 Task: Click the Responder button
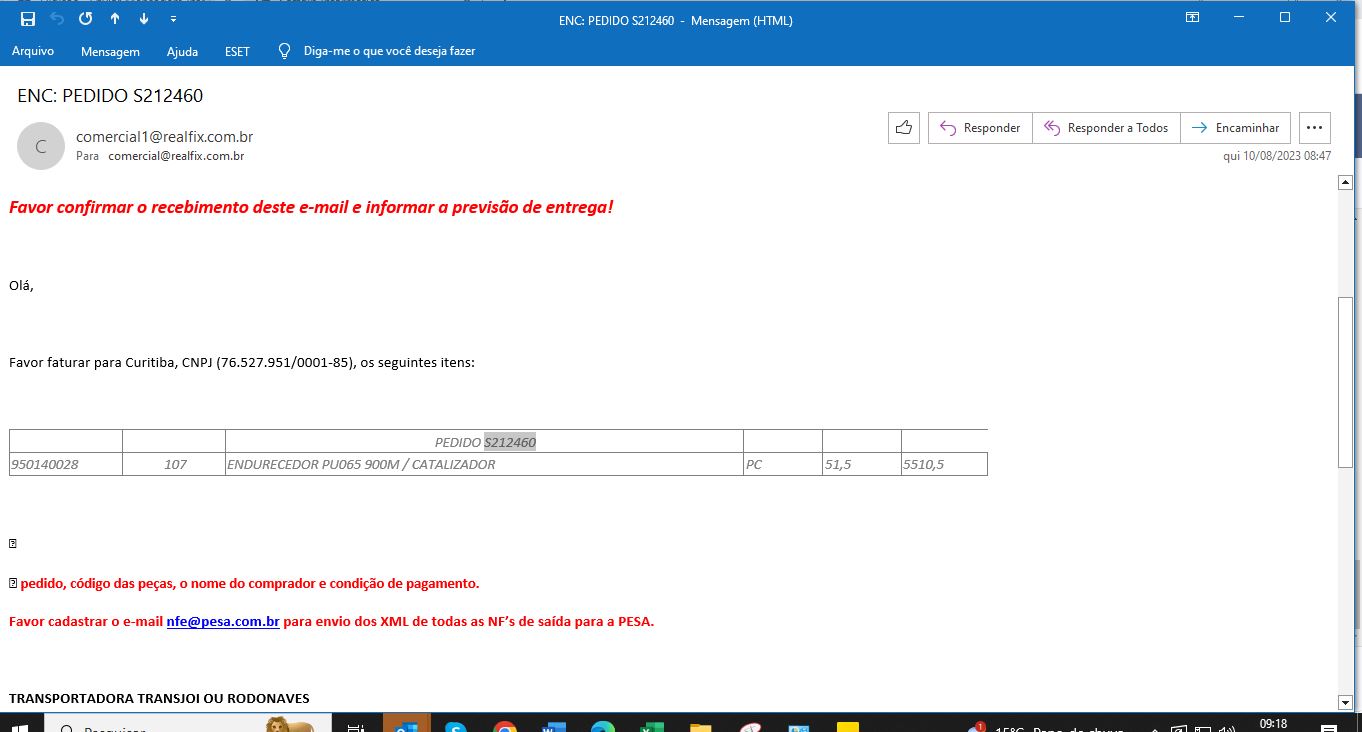(980, 128)
